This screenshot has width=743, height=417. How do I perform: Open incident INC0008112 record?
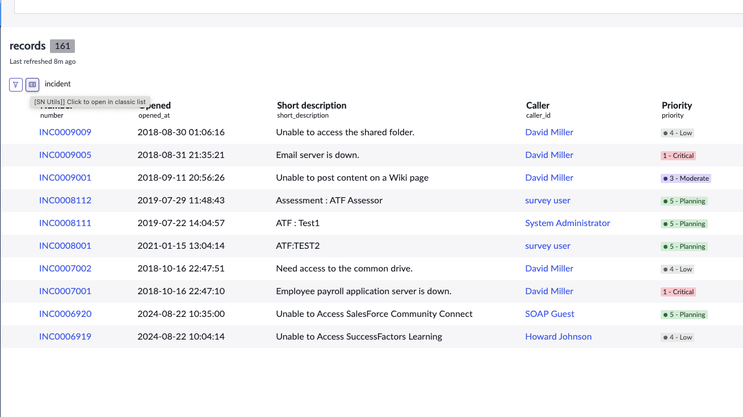(x=65, y=200)
